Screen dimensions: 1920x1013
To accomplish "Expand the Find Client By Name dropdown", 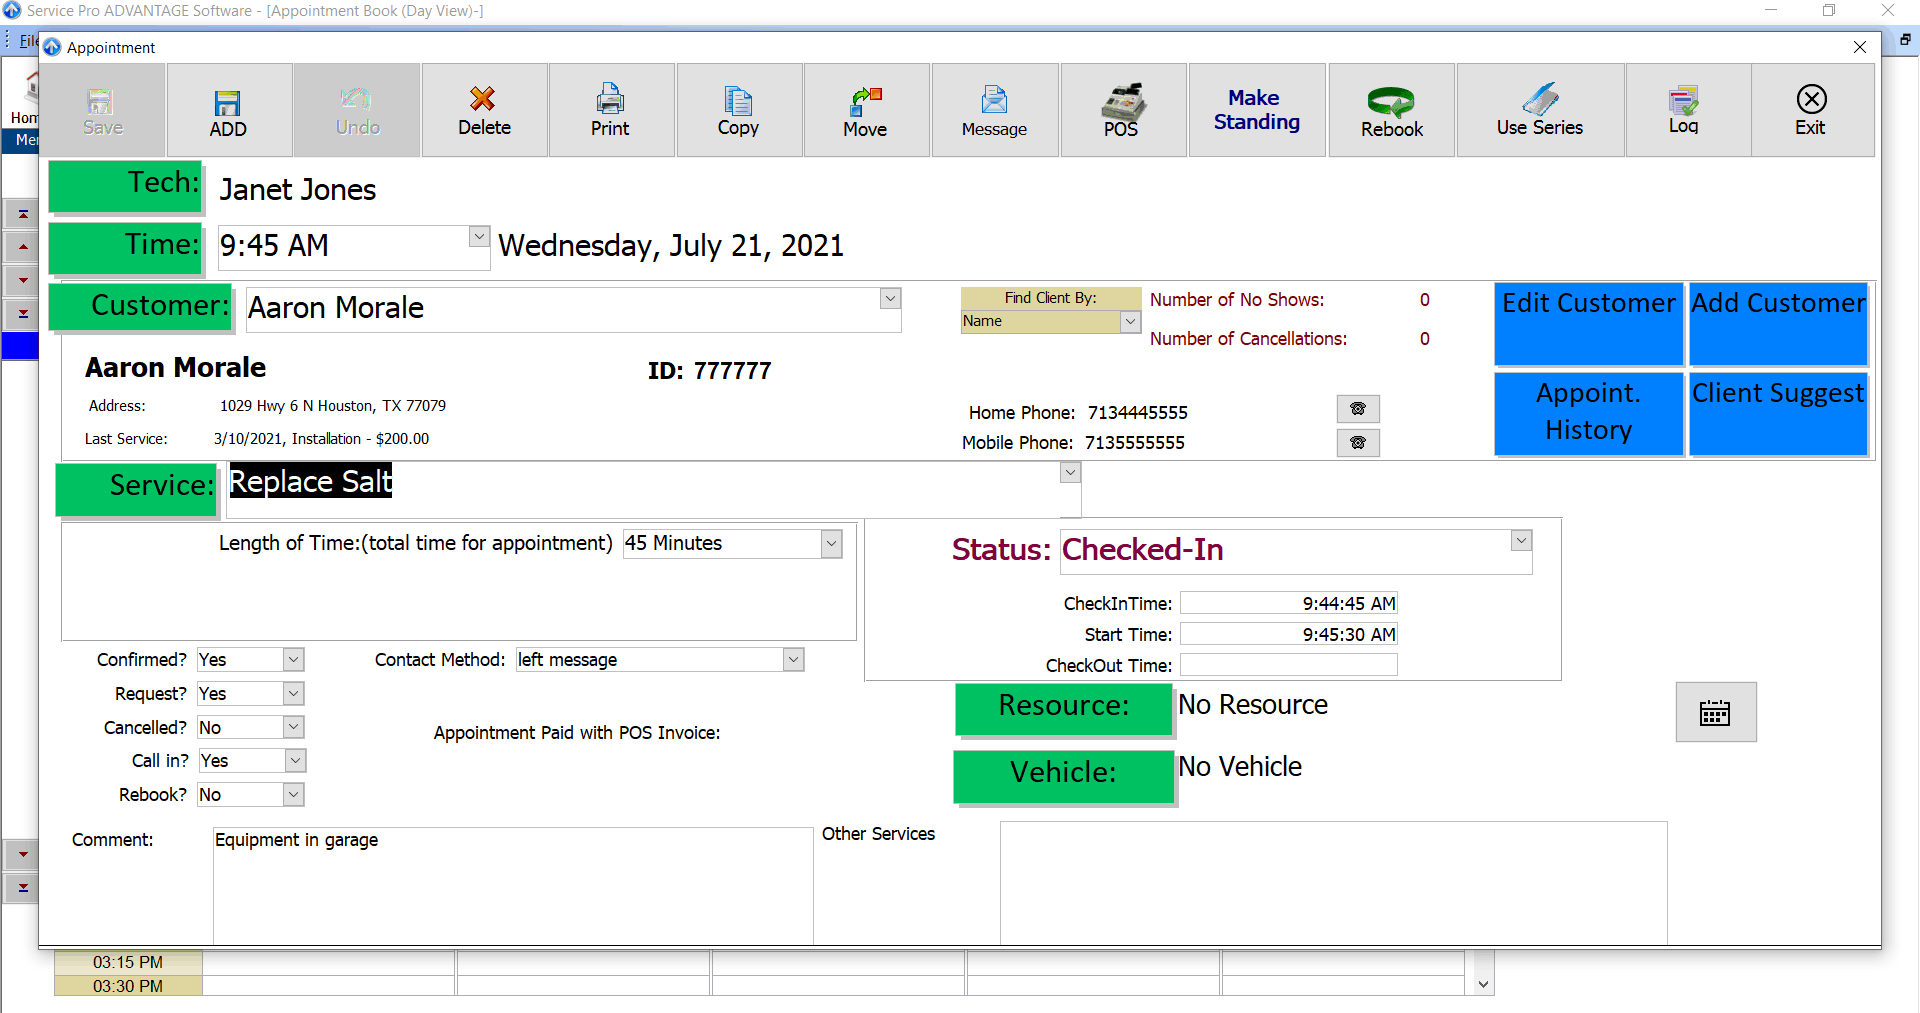I will coord(1130,321).
